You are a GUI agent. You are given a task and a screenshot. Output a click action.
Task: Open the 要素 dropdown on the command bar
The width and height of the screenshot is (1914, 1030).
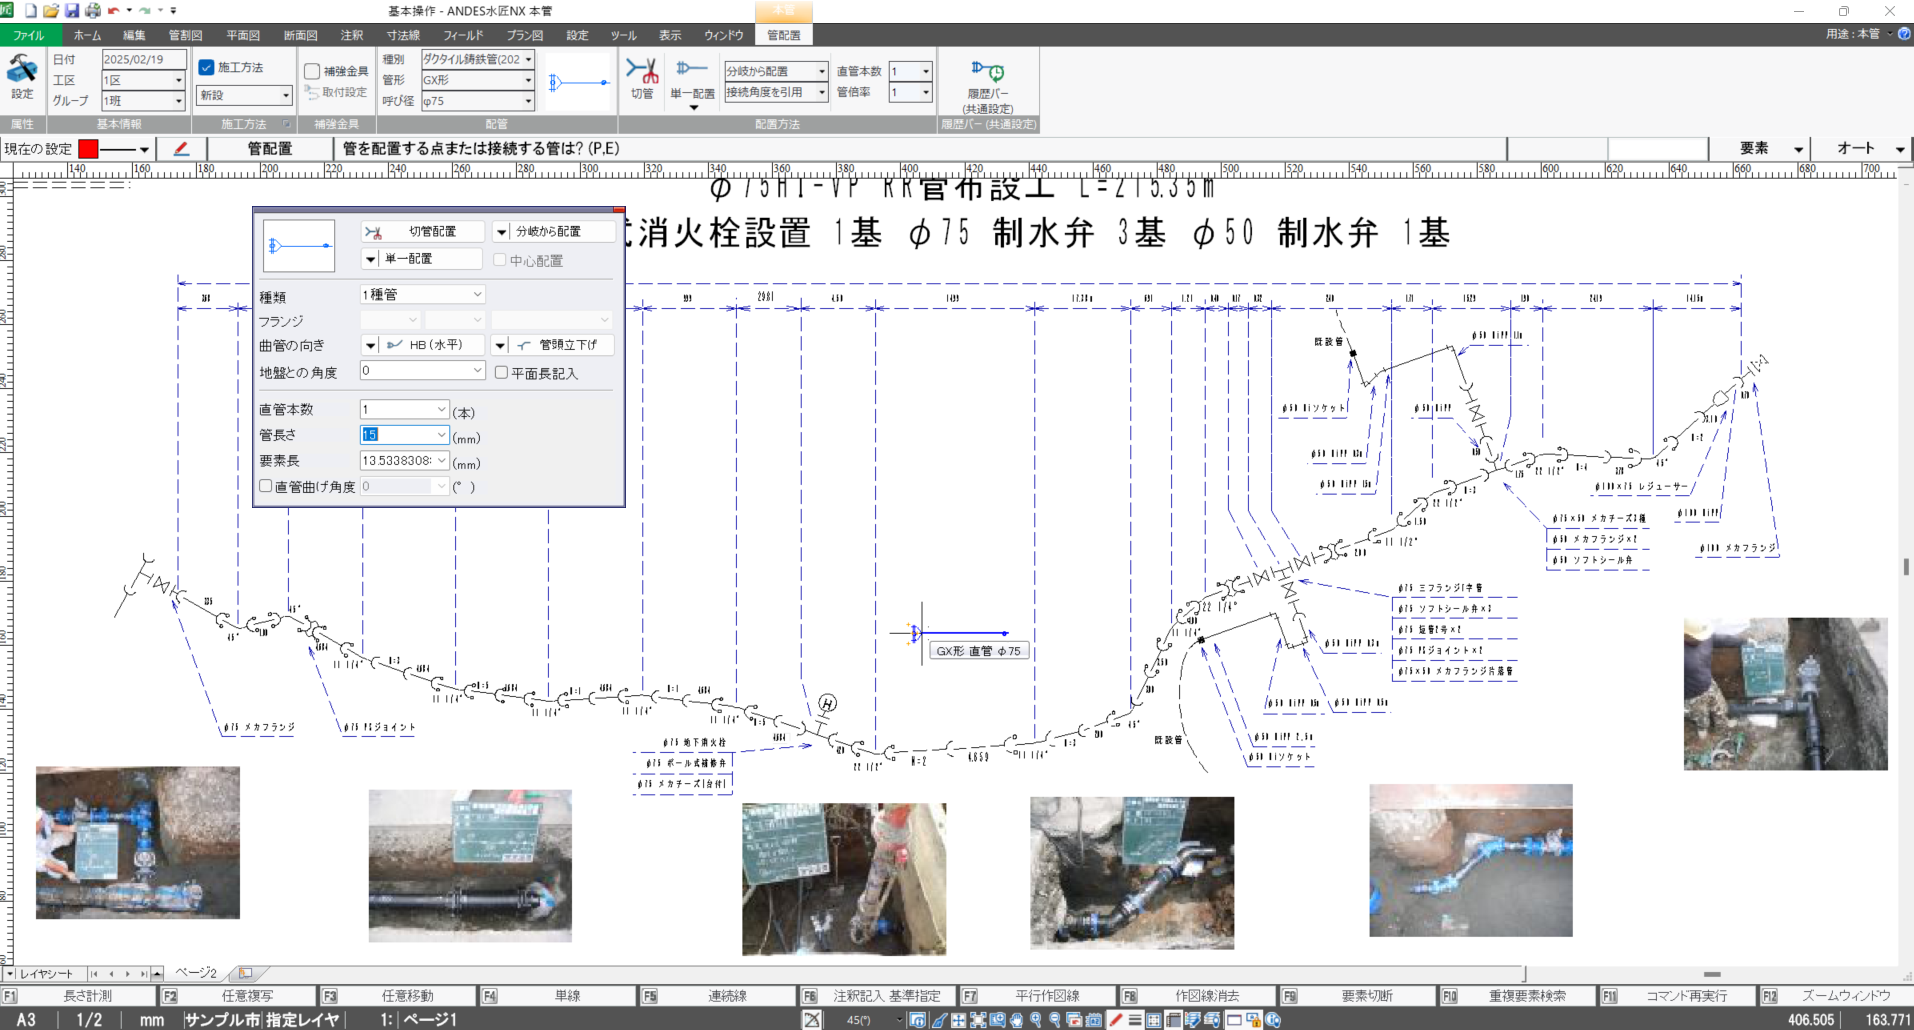coord(1798,149)
